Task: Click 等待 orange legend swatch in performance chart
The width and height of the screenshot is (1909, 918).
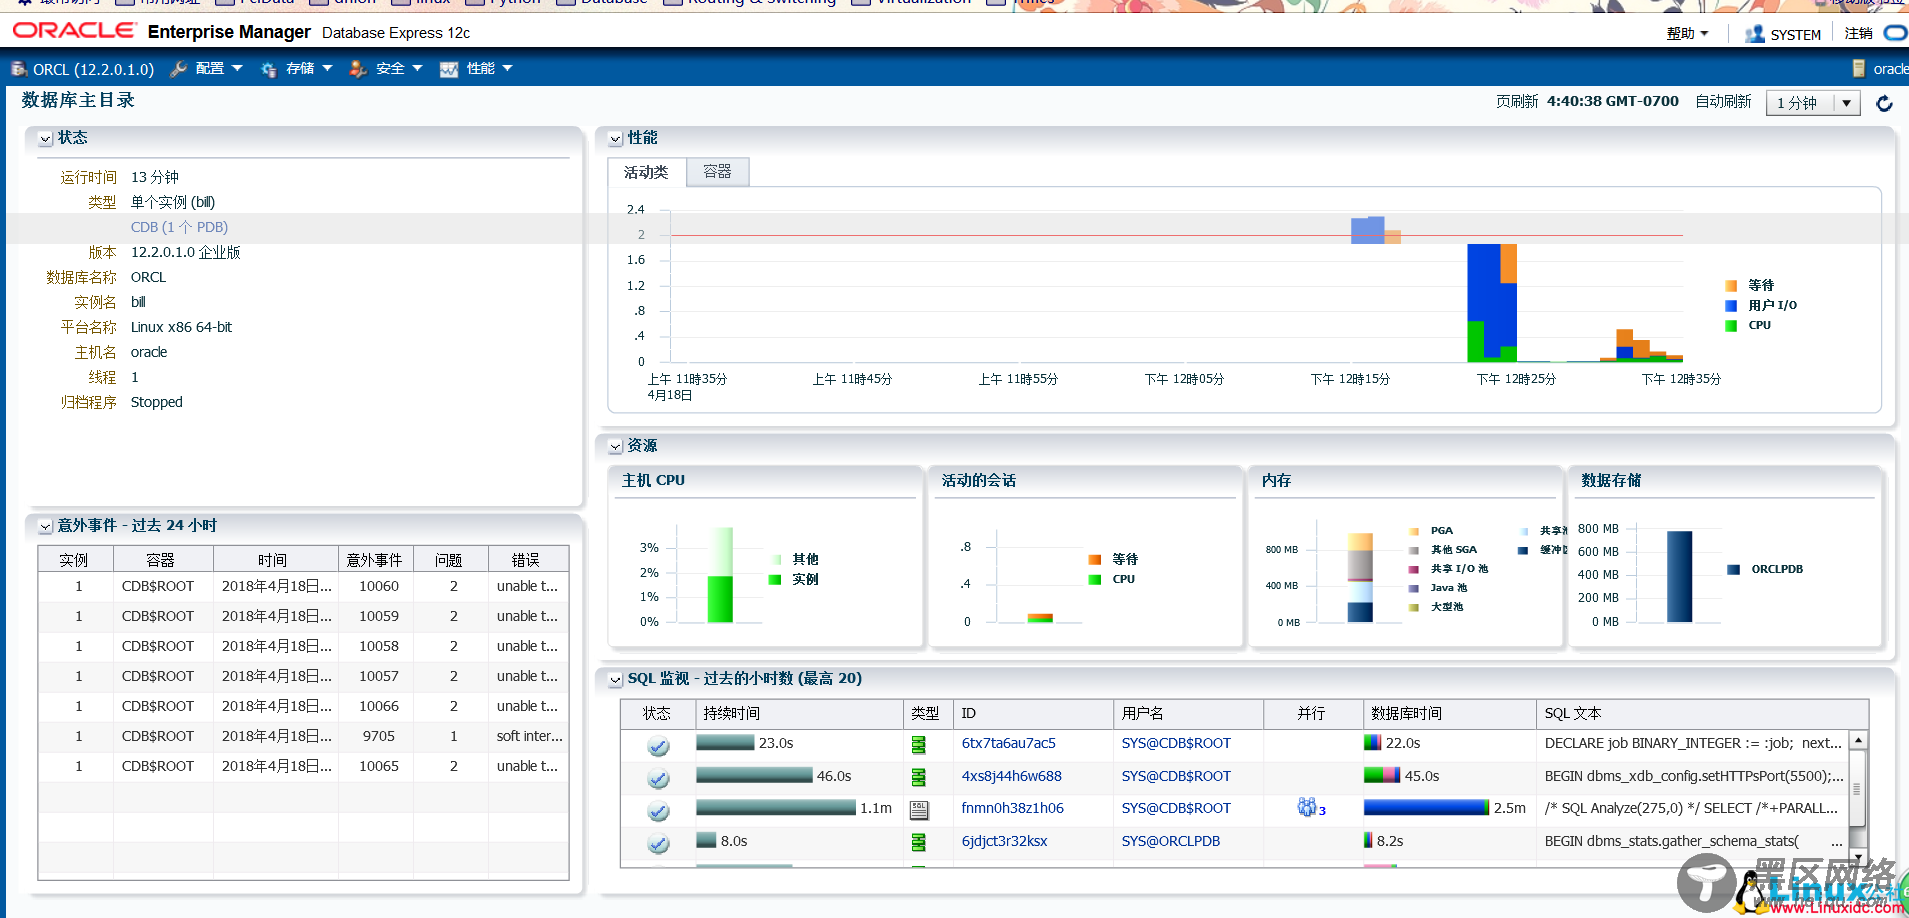Action: click(1731, 286)
